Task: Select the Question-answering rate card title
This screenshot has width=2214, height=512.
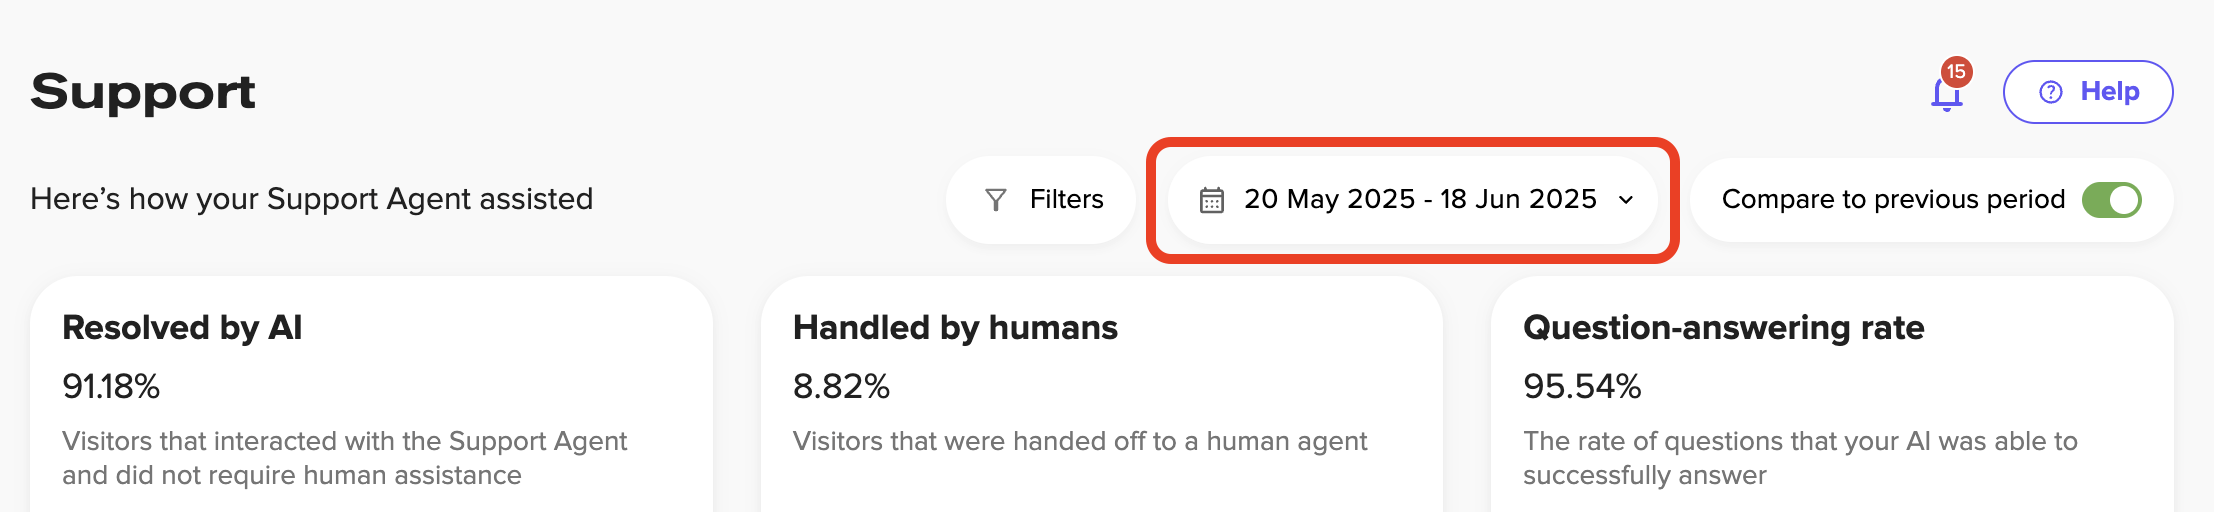Action: pos(1723,328)
